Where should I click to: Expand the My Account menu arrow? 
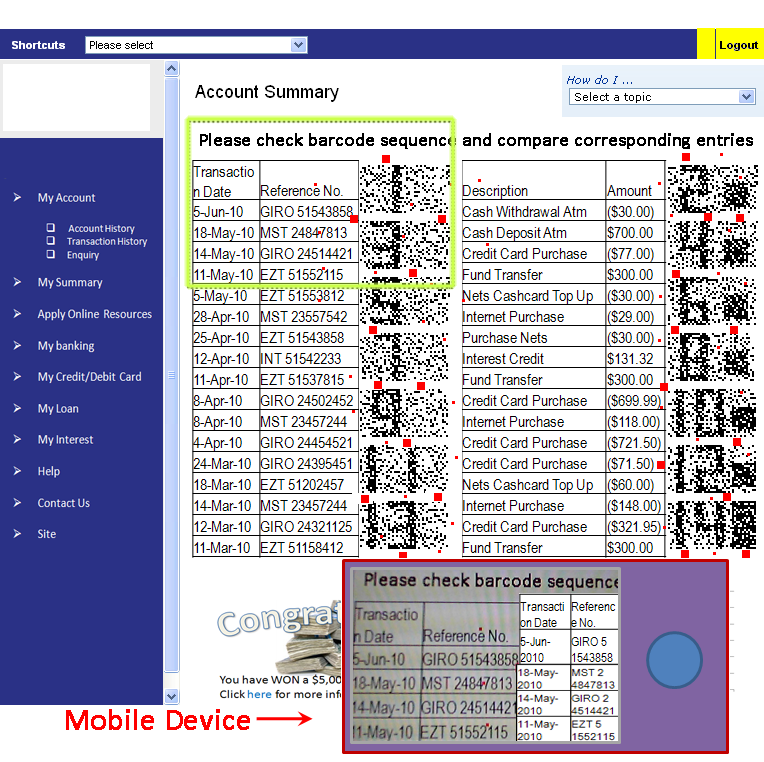(17, 197)
